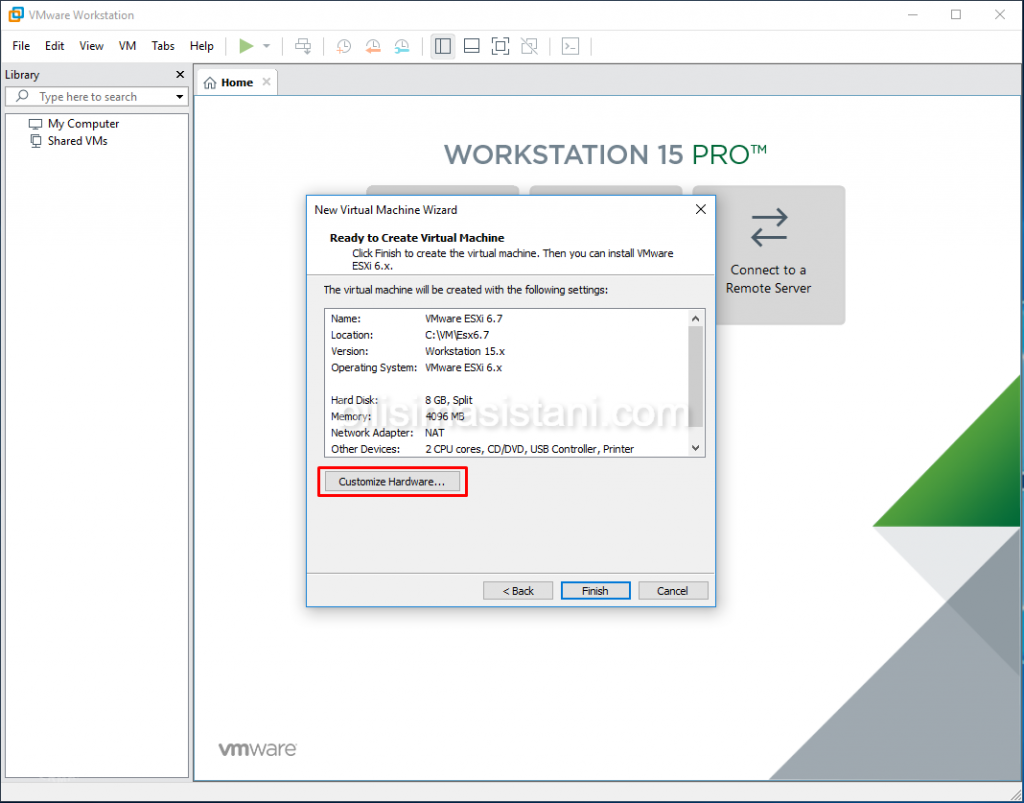Close the wizard dialog with X
This screenshot has width=1024, height=803.
point(701,209)
